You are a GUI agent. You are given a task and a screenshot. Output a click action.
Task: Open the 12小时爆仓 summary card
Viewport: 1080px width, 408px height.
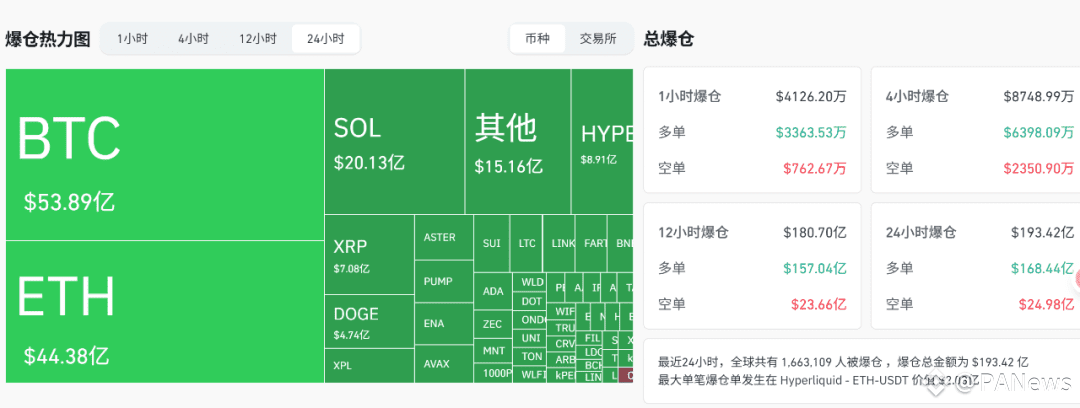click(x=752, y=266)
